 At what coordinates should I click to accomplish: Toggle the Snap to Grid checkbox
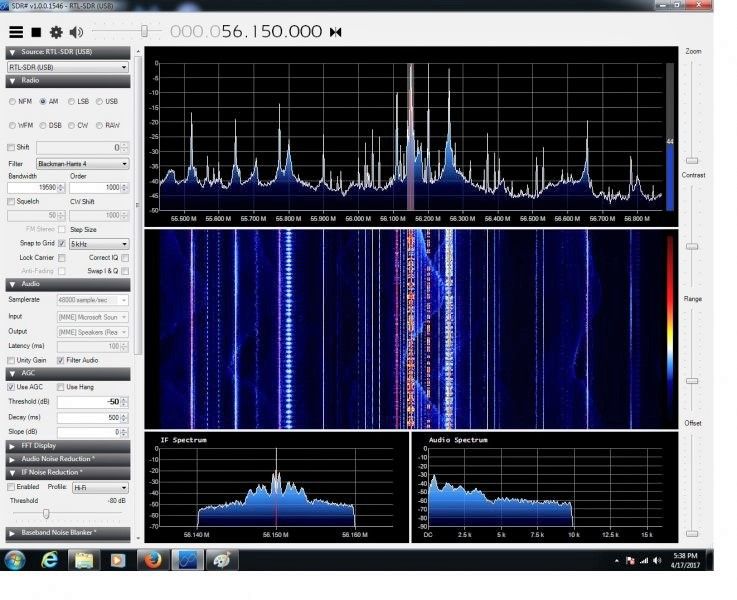click(62, 243)
